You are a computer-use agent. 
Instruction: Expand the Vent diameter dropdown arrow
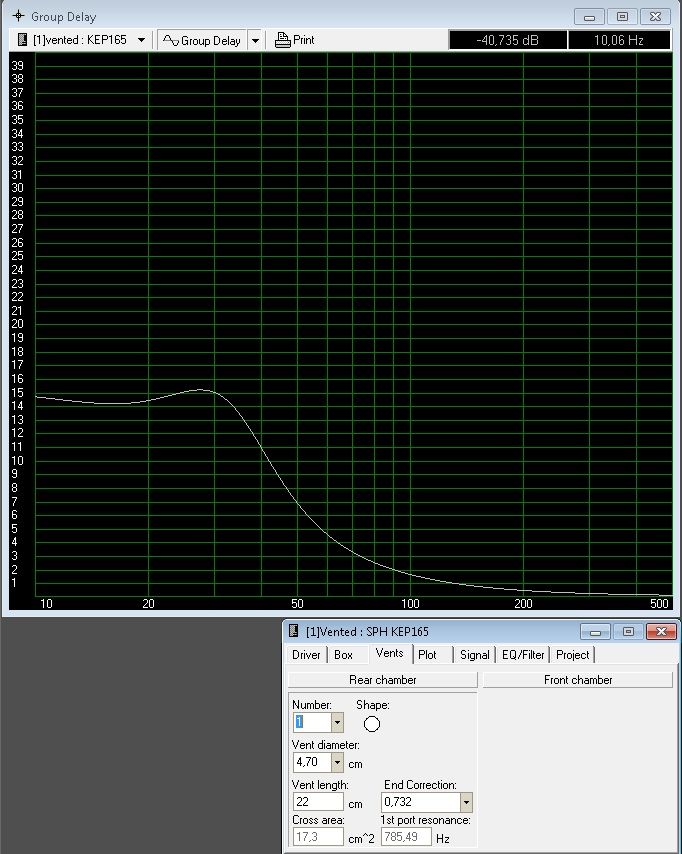click(x=337, y=762)
